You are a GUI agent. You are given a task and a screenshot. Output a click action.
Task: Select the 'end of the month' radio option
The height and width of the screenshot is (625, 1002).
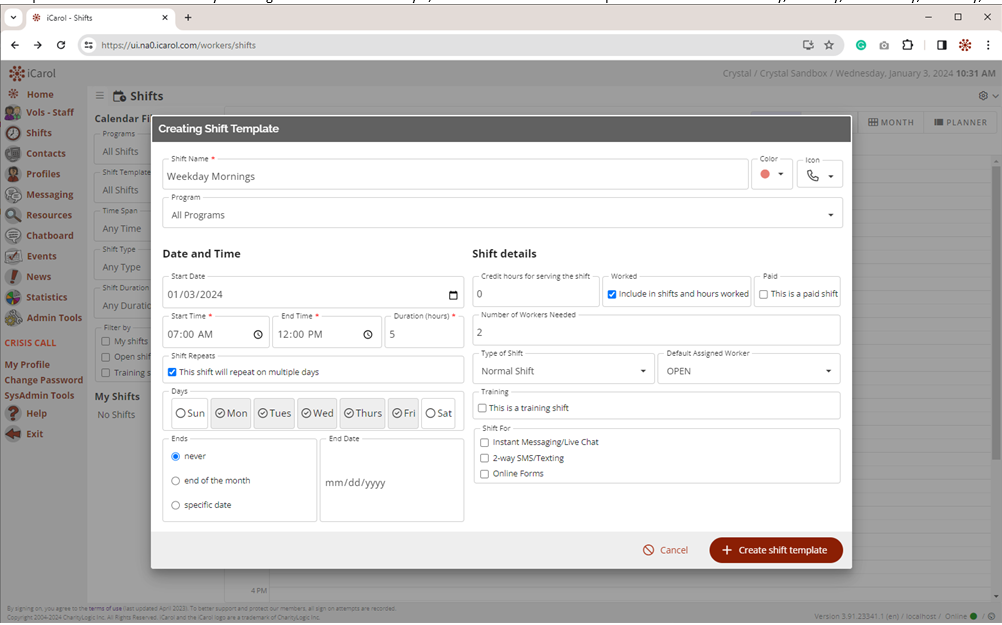click(x=176, y=481)
